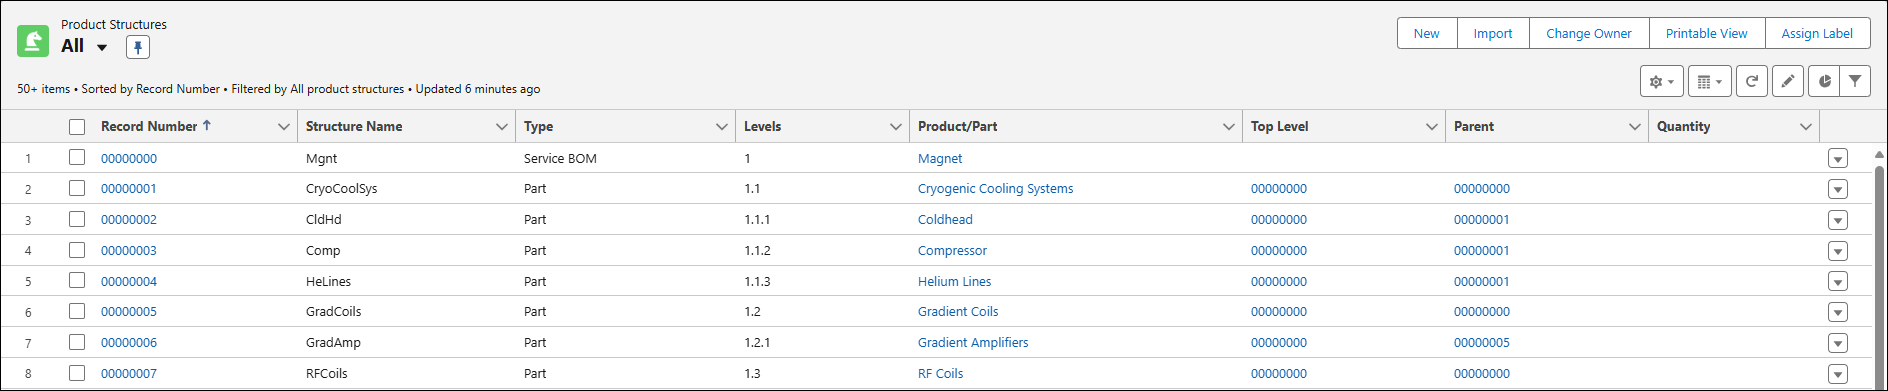
Task: Open top level link in CryoCoolSys row
Action: click(1278, 188)
